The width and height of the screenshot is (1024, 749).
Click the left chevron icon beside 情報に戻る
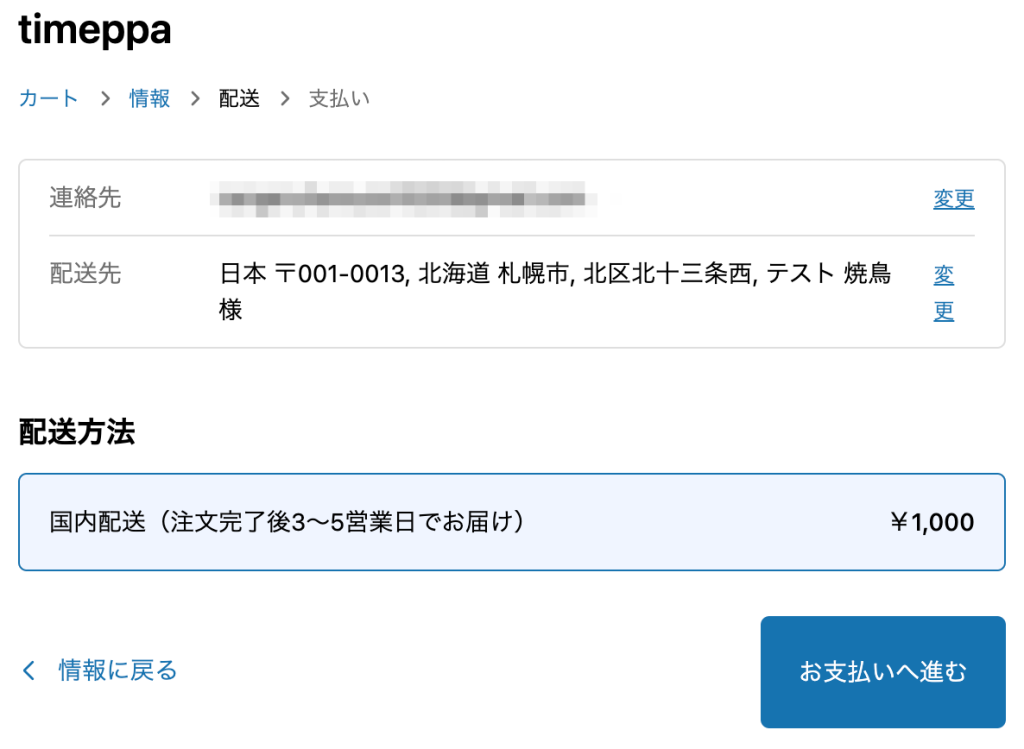[x=28, y=671]
